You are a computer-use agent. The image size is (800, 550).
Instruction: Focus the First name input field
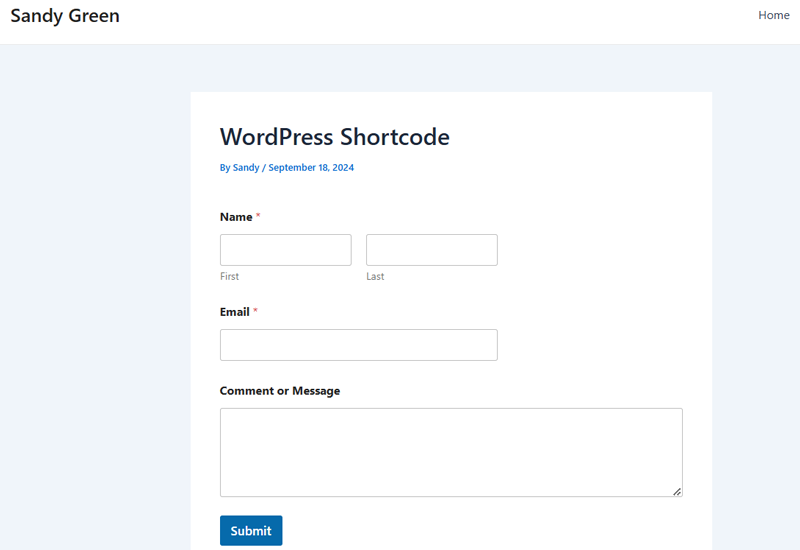point(286,250)
